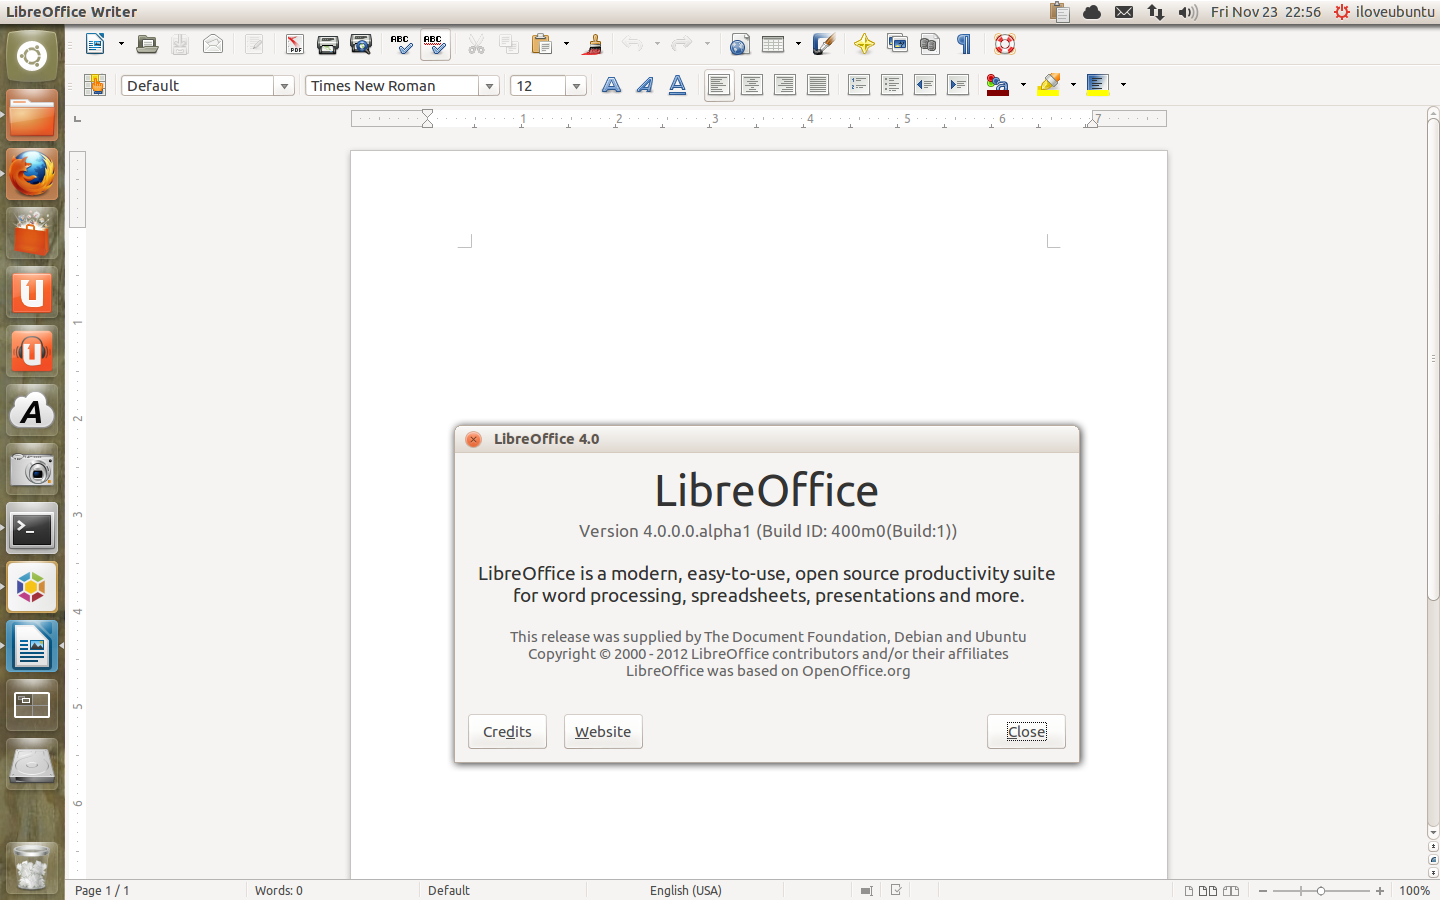Open Ubuntu Dash home button
The width and height of the screenshot is (1440, 900).
pyautogui.click(x=32, y=56)
